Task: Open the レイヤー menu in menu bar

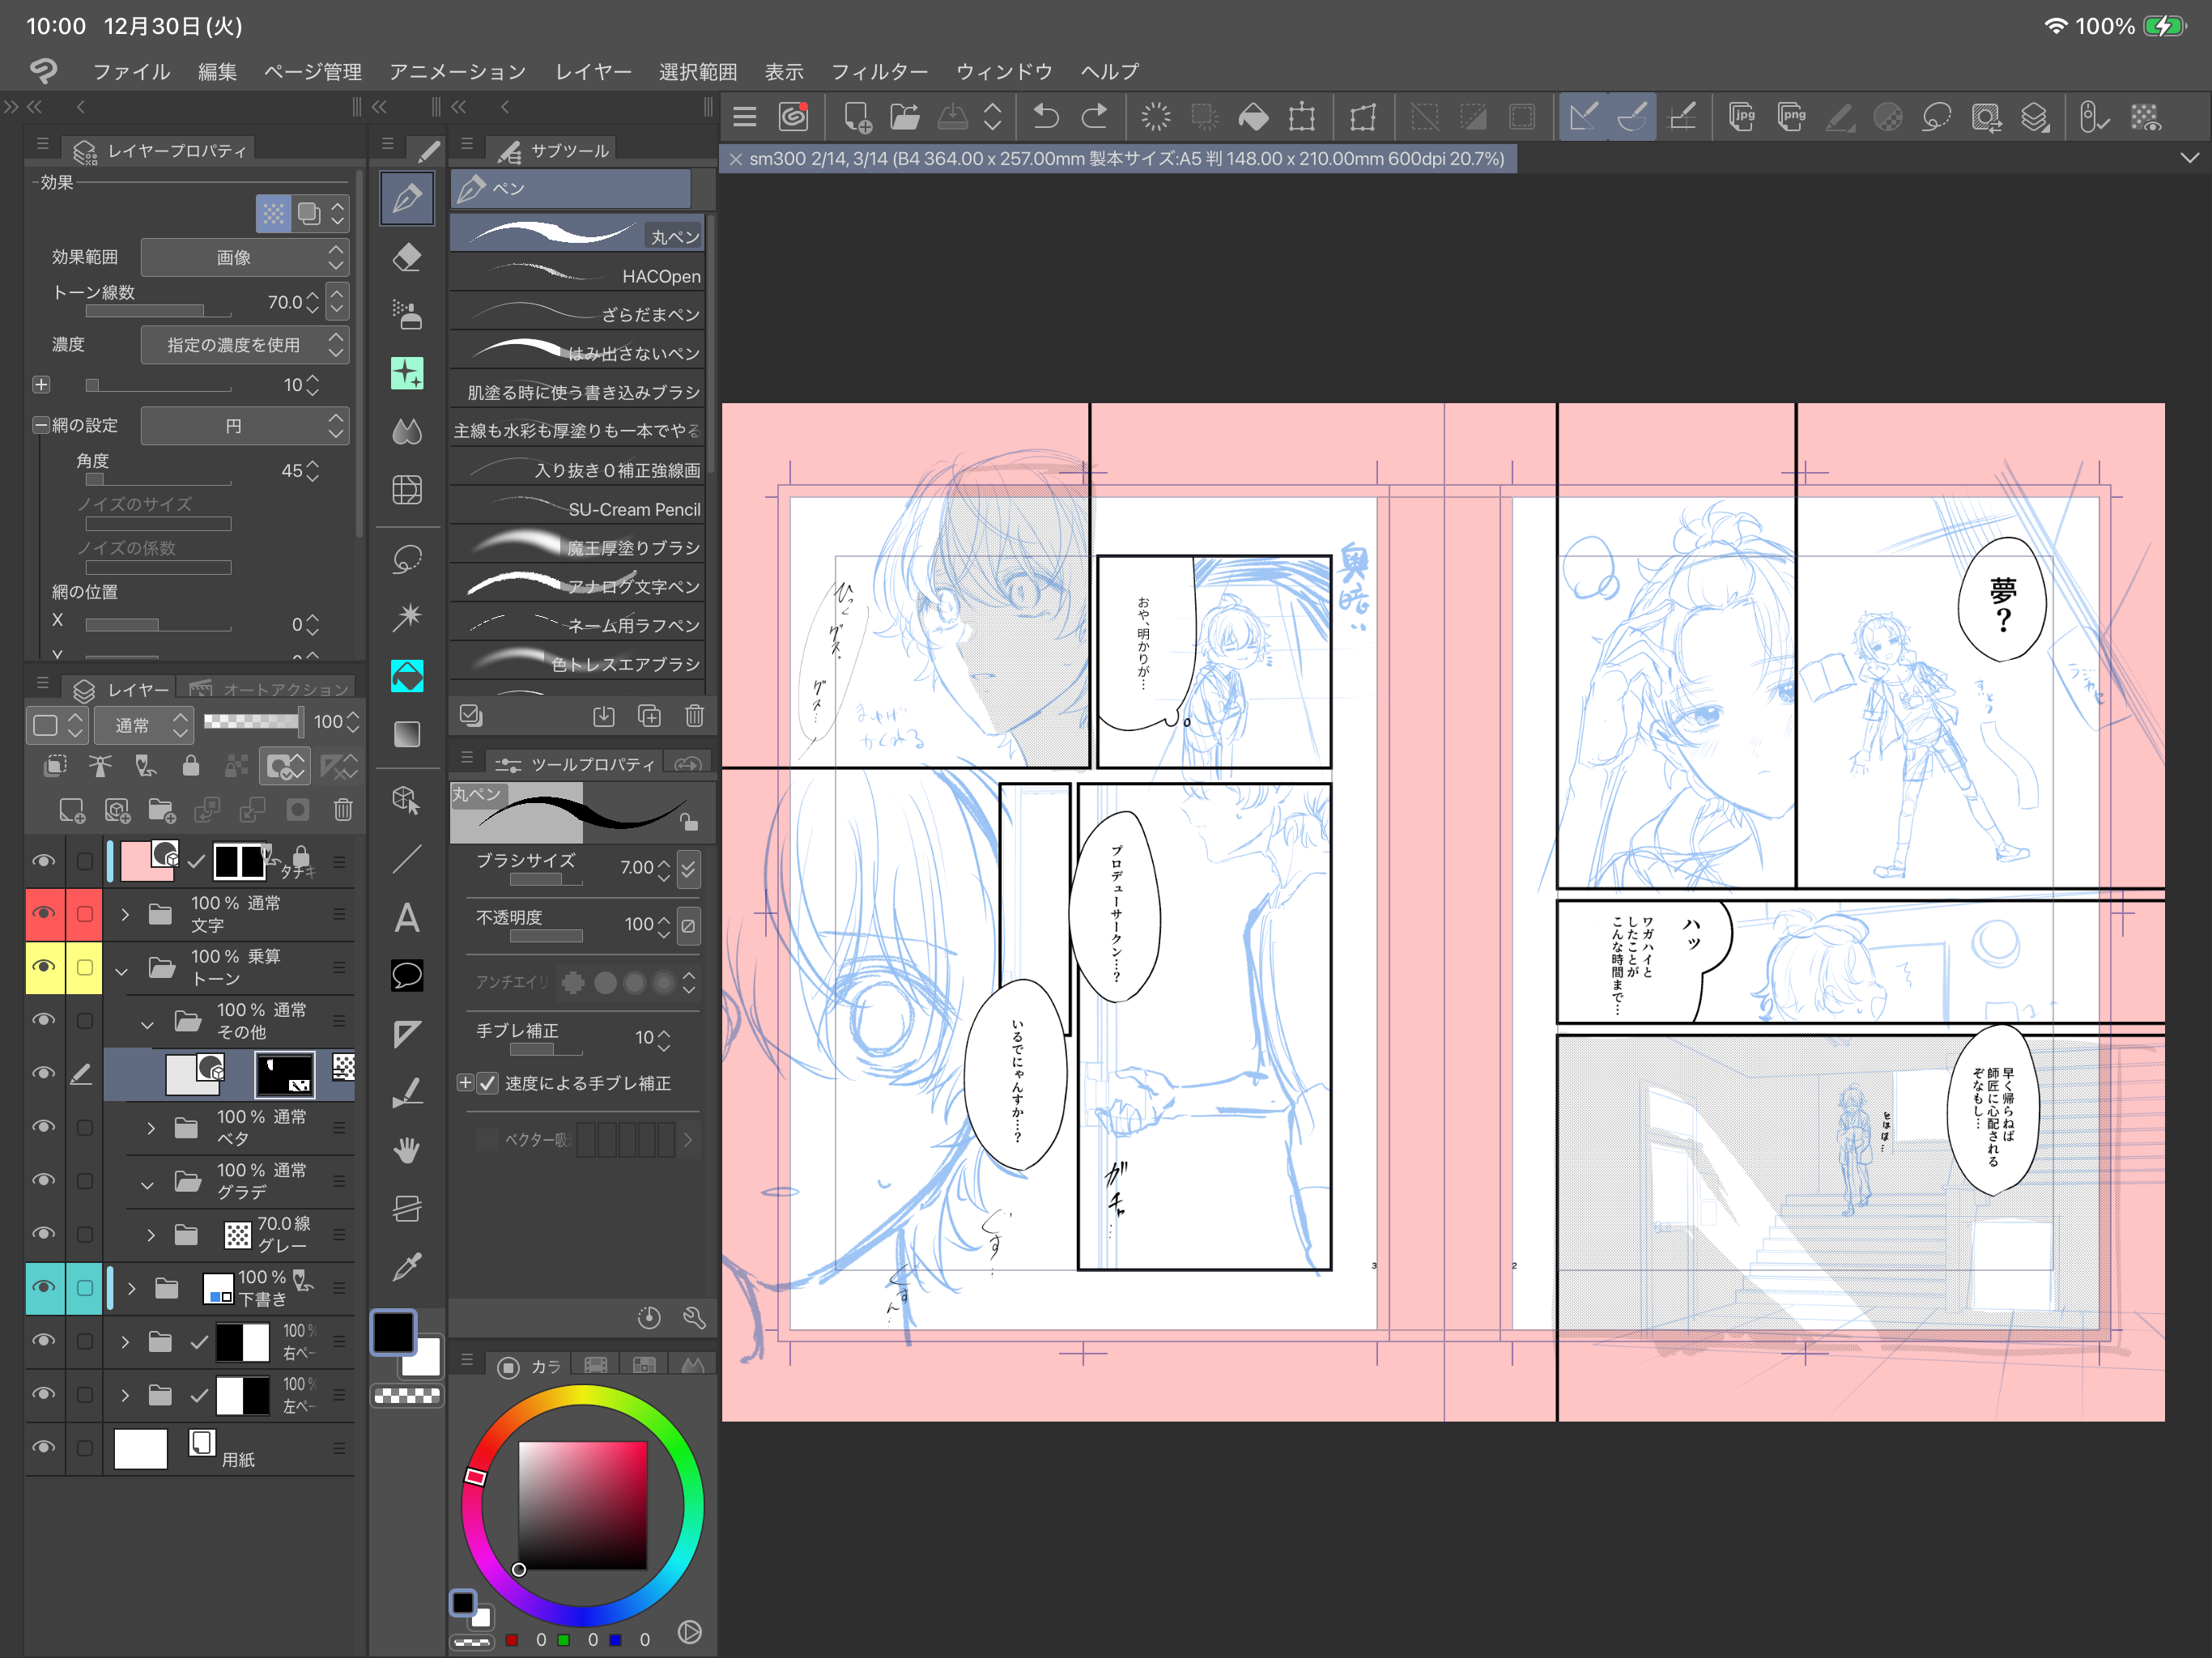Action: click(593, 72)
